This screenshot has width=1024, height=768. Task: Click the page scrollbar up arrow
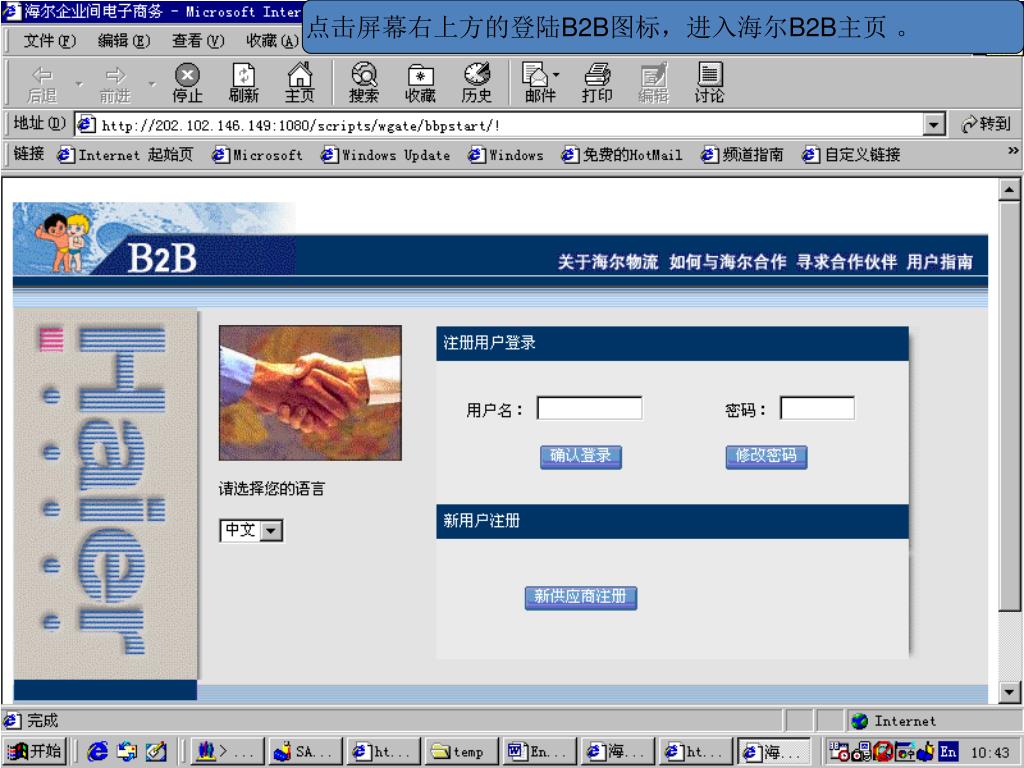coord(1009,190)
